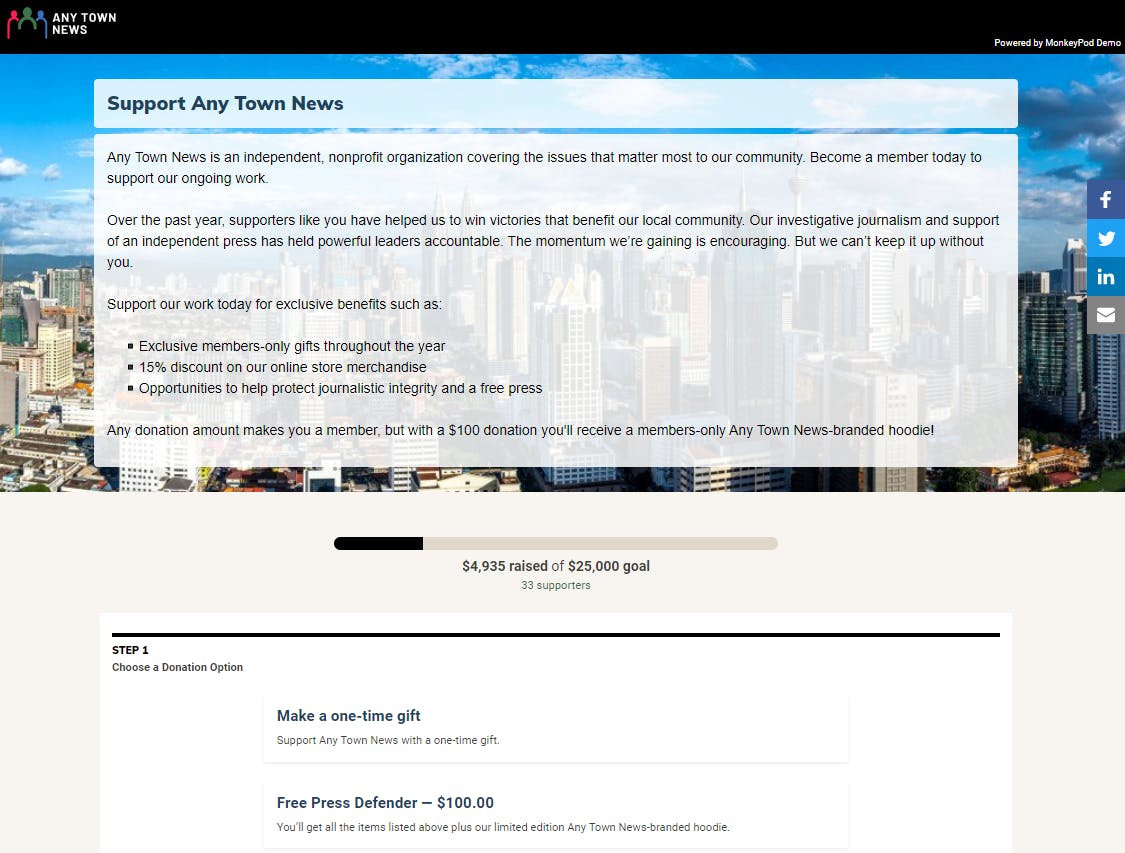Share the page on LinkedIn

click(x=1106, y=276)
